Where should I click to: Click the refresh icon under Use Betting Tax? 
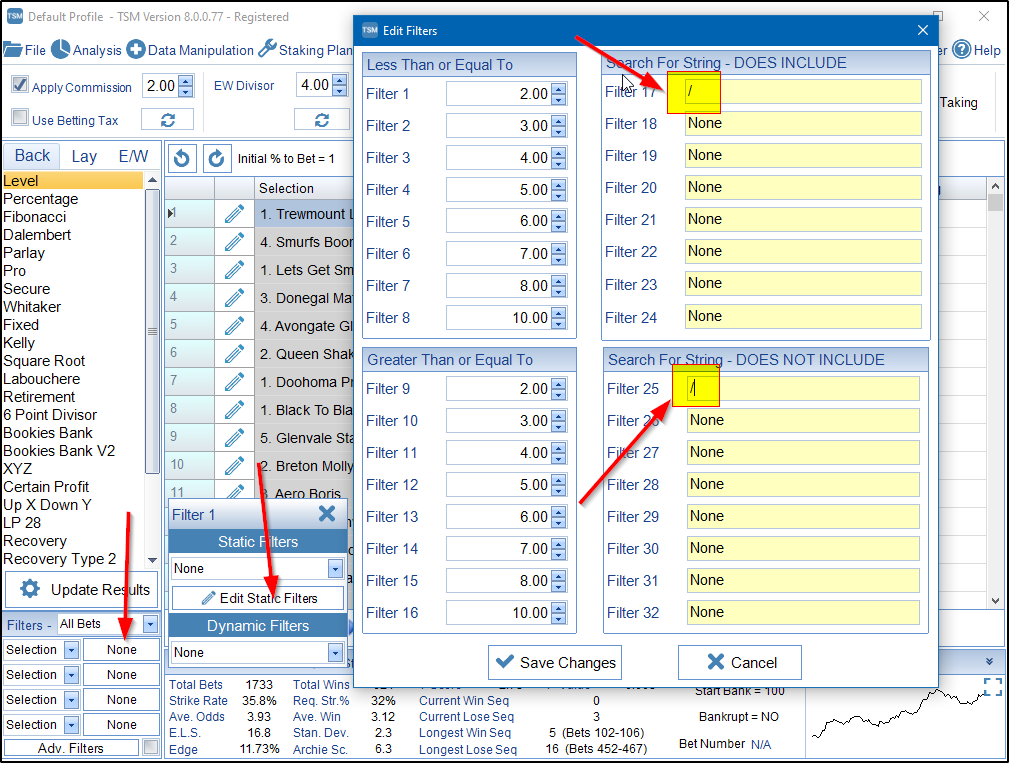click(x=167, y=120)
